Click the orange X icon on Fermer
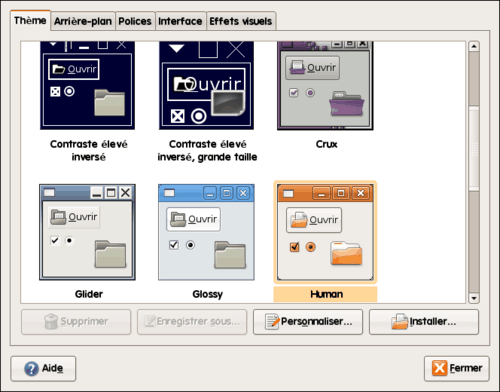500x392 pixels. [439, 368]
